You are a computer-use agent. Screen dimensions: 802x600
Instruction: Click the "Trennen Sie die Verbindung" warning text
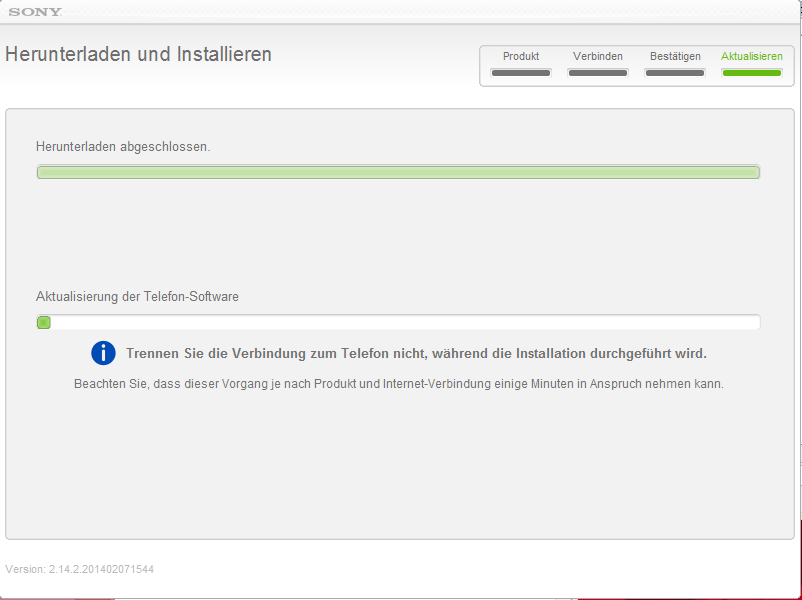tap(416, 353)
